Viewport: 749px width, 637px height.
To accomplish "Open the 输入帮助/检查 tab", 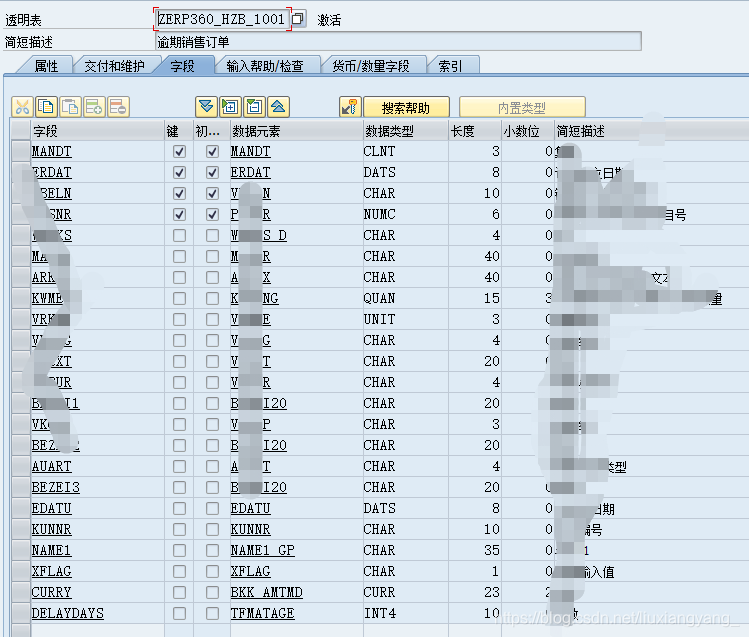I will tap(265, 66).
